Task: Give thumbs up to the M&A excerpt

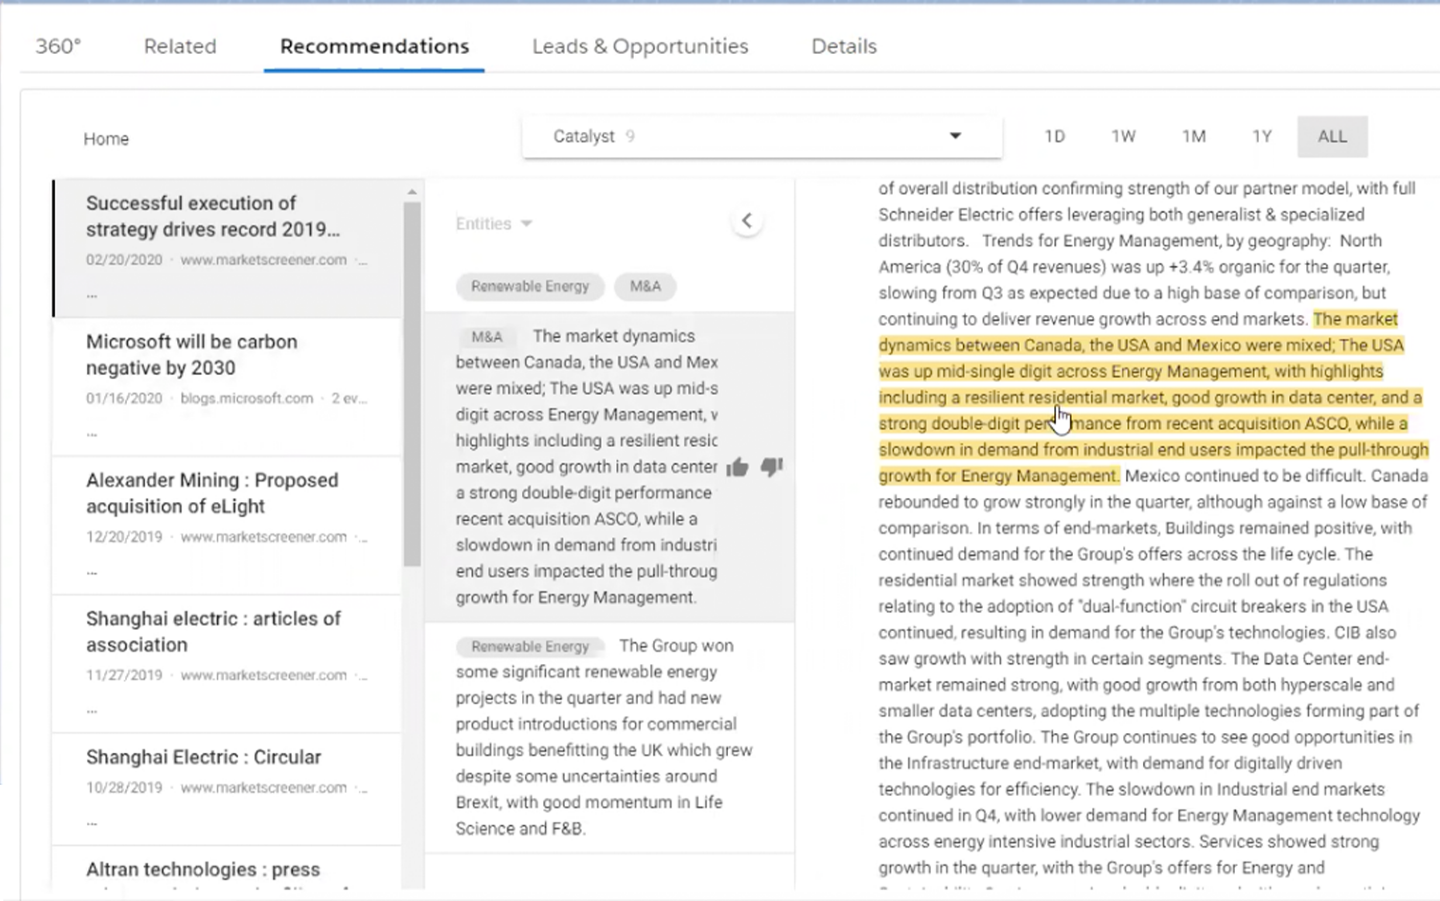Action: pyautogui.click(x=738, y=467)
